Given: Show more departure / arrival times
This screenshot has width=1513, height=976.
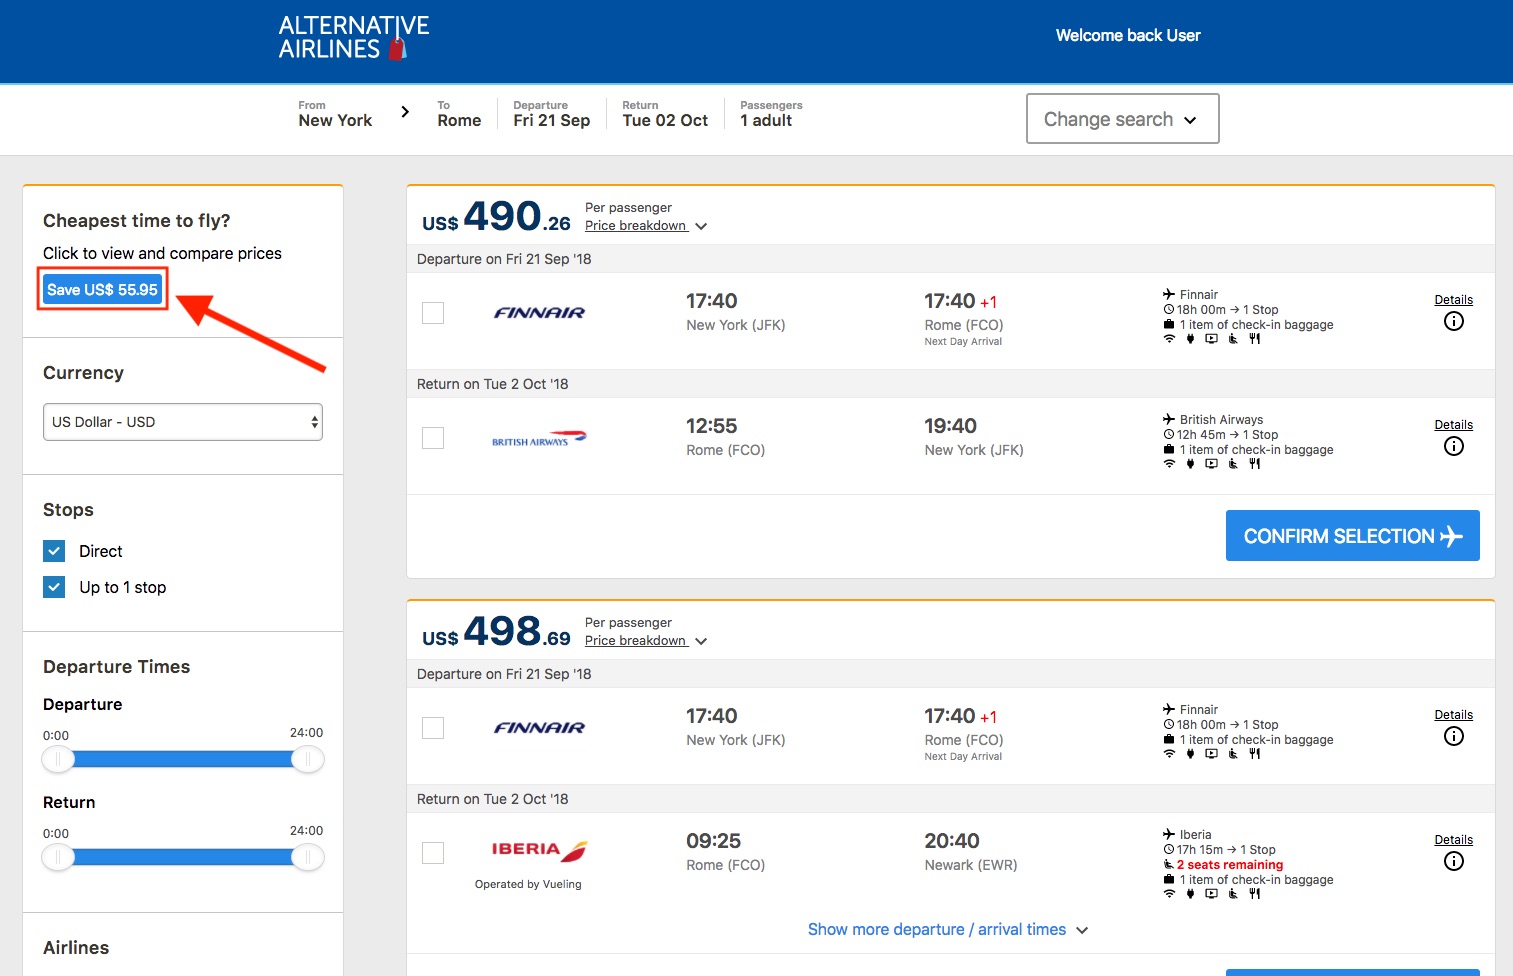Looking at the screenshot, I should (x=948, y=930).
